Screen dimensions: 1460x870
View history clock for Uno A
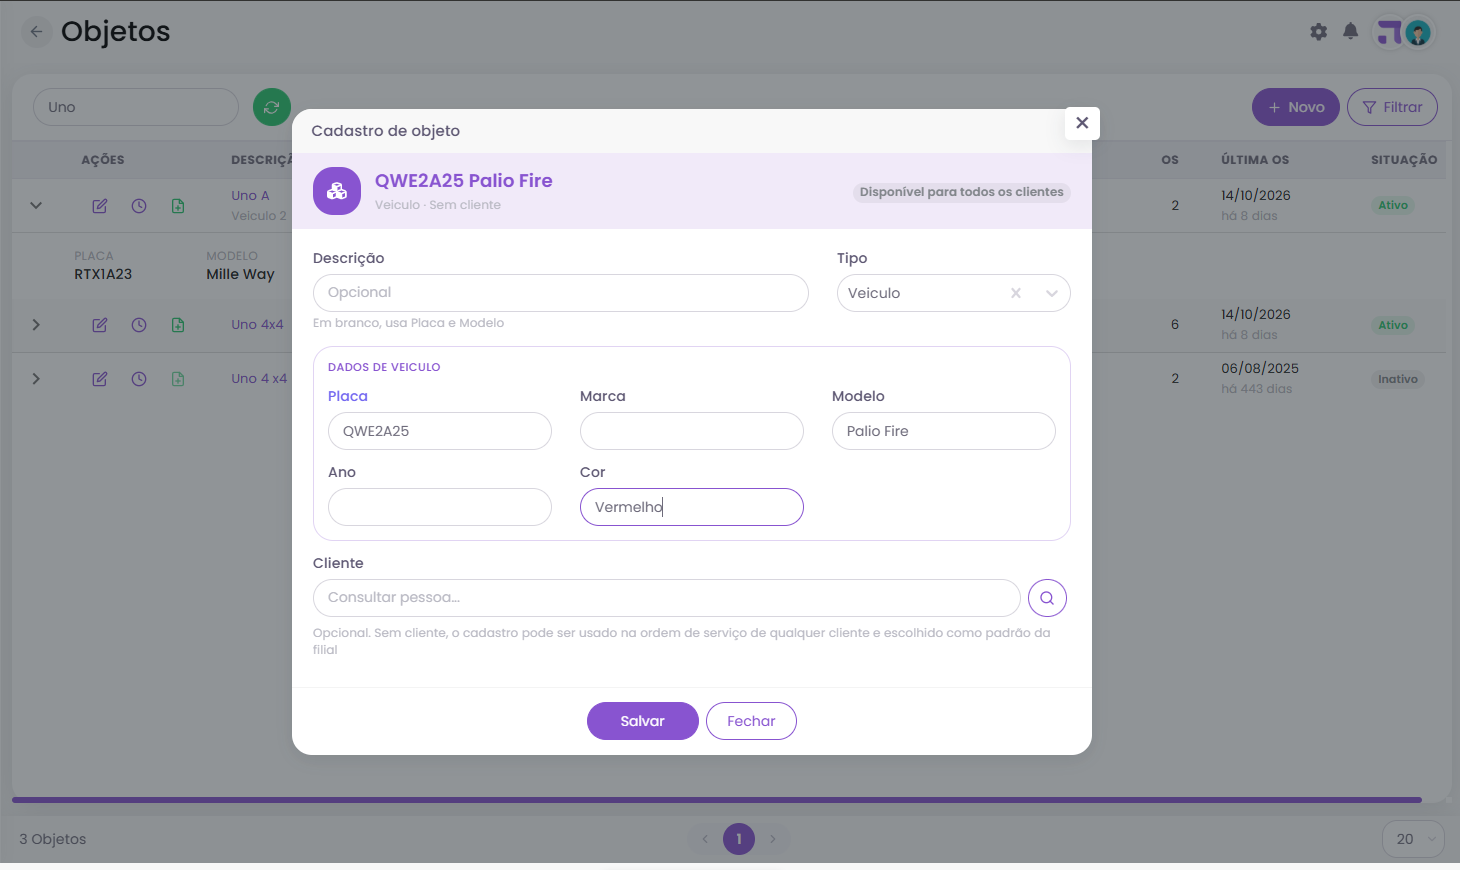tap(139, 206)
